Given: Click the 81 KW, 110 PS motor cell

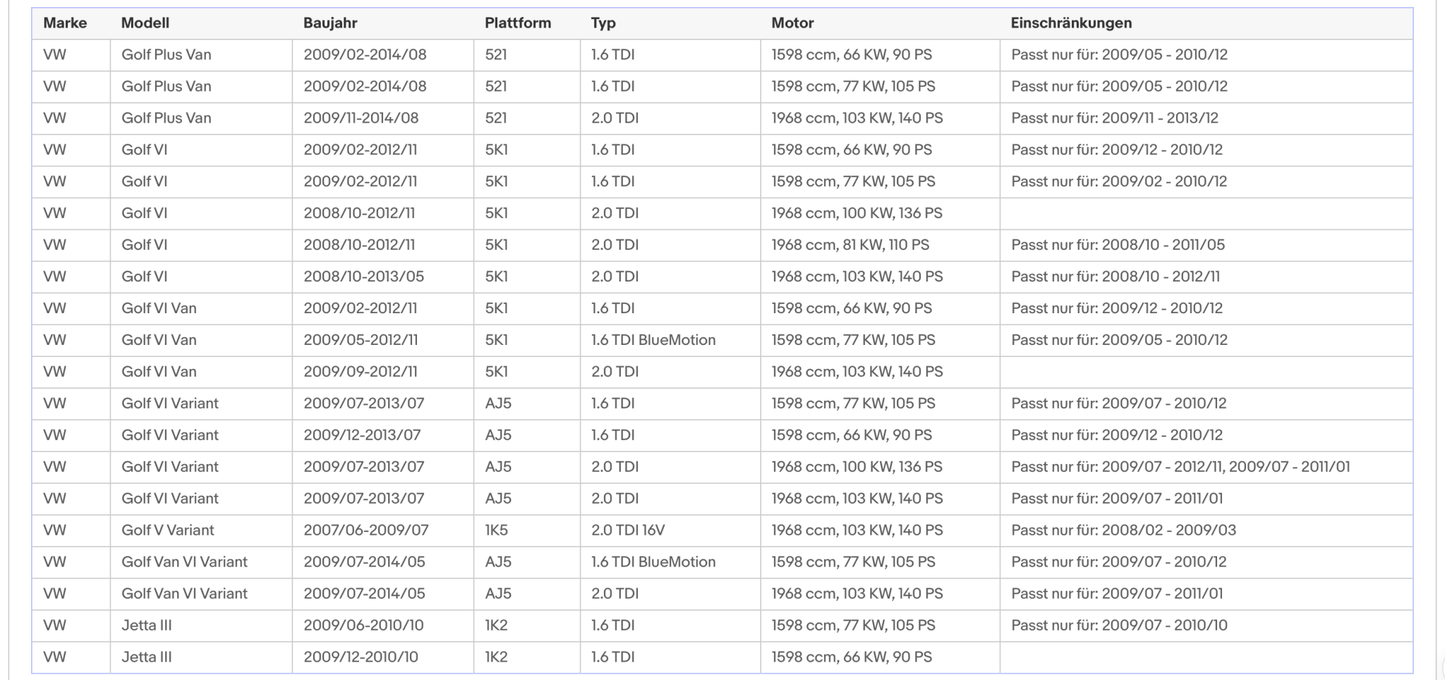Looking at the screenshot, I should tap(850, 245).
